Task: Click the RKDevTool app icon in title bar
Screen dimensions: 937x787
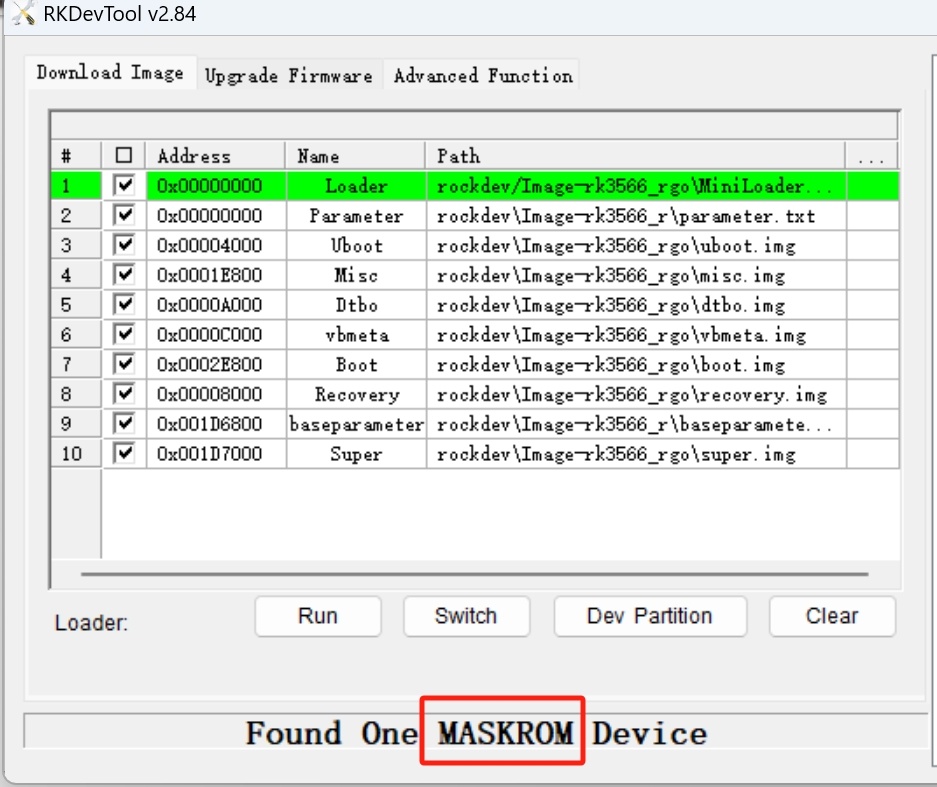Action: (x=23, y=13)
